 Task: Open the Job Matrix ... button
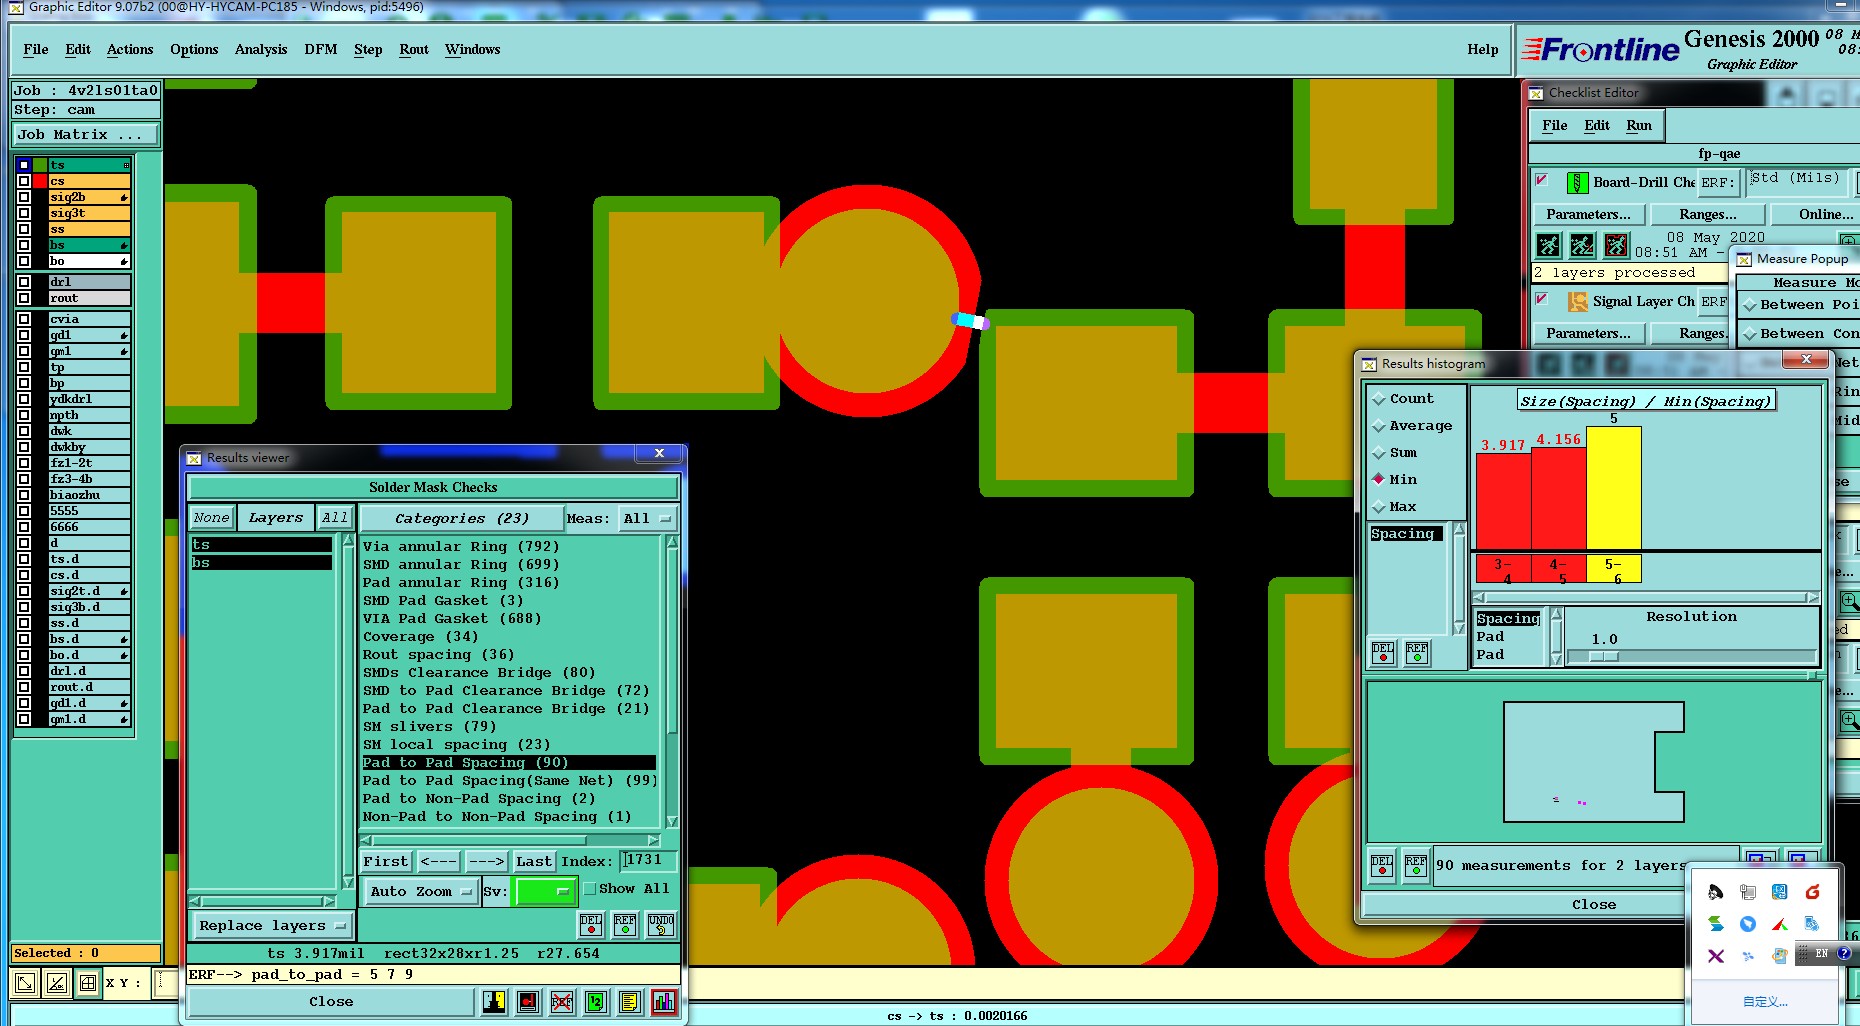click(x=86, y=134)
